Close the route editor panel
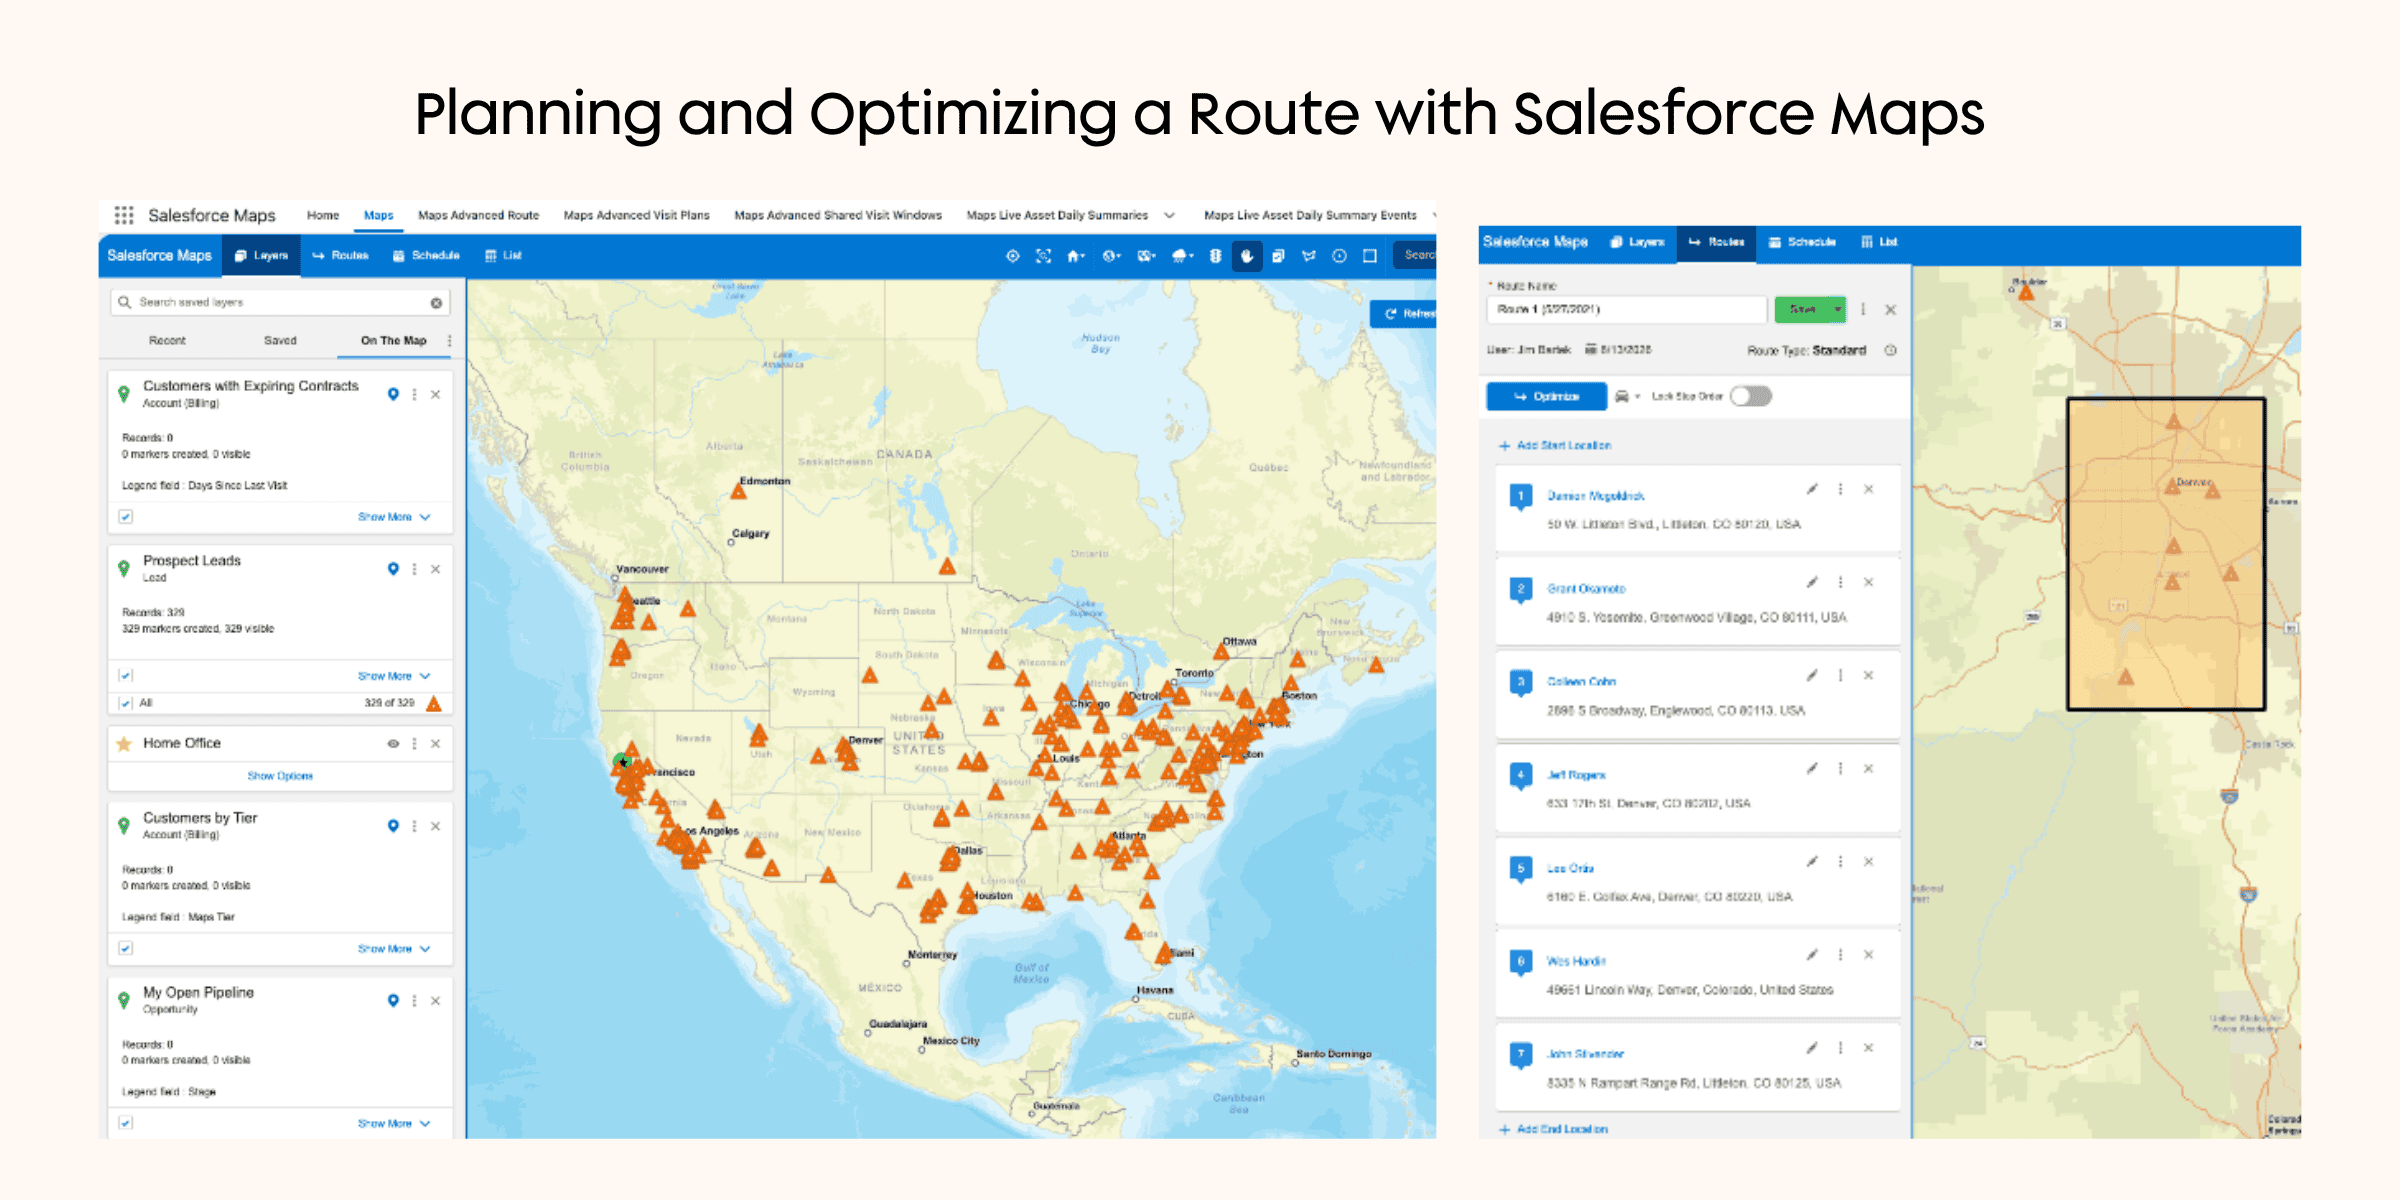The image size is (2400, 1200). pyautogui.click(x=1890, y=310)
